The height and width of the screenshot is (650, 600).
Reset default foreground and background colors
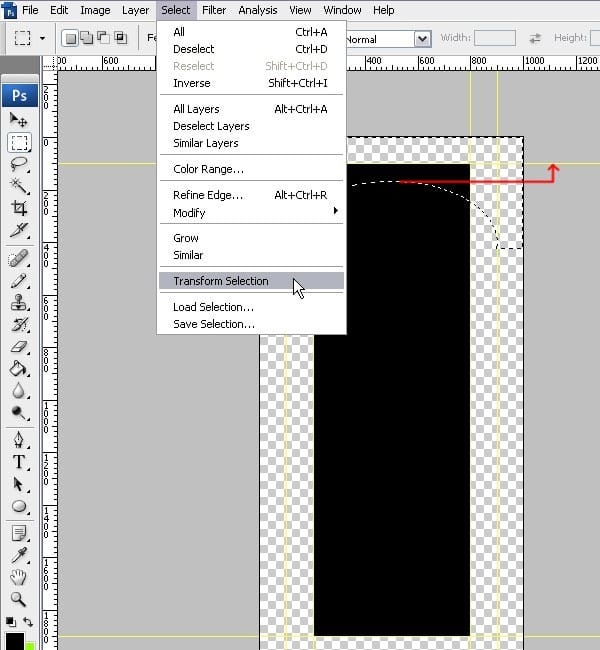tap(11, 622)
